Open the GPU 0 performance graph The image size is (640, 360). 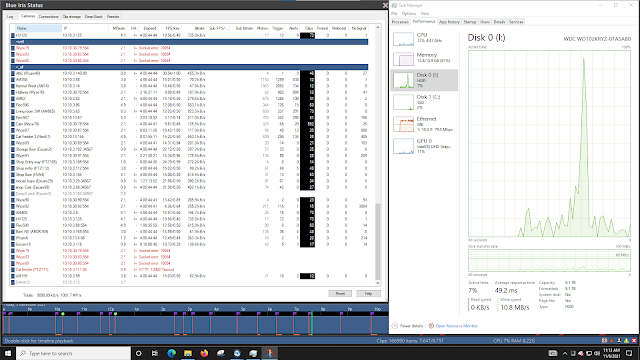(x=424, y=146)
